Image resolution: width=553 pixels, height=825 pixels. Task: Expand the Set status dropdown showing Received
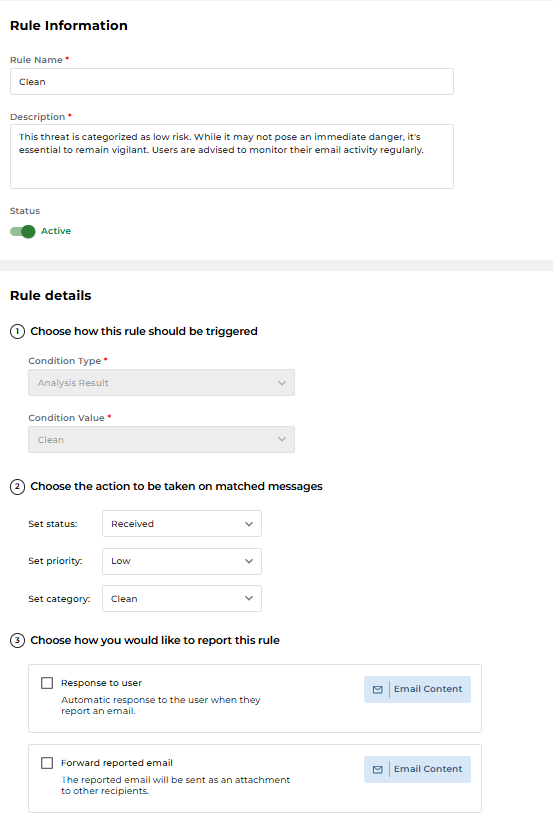pyautogui.click(x=182, y=524)
